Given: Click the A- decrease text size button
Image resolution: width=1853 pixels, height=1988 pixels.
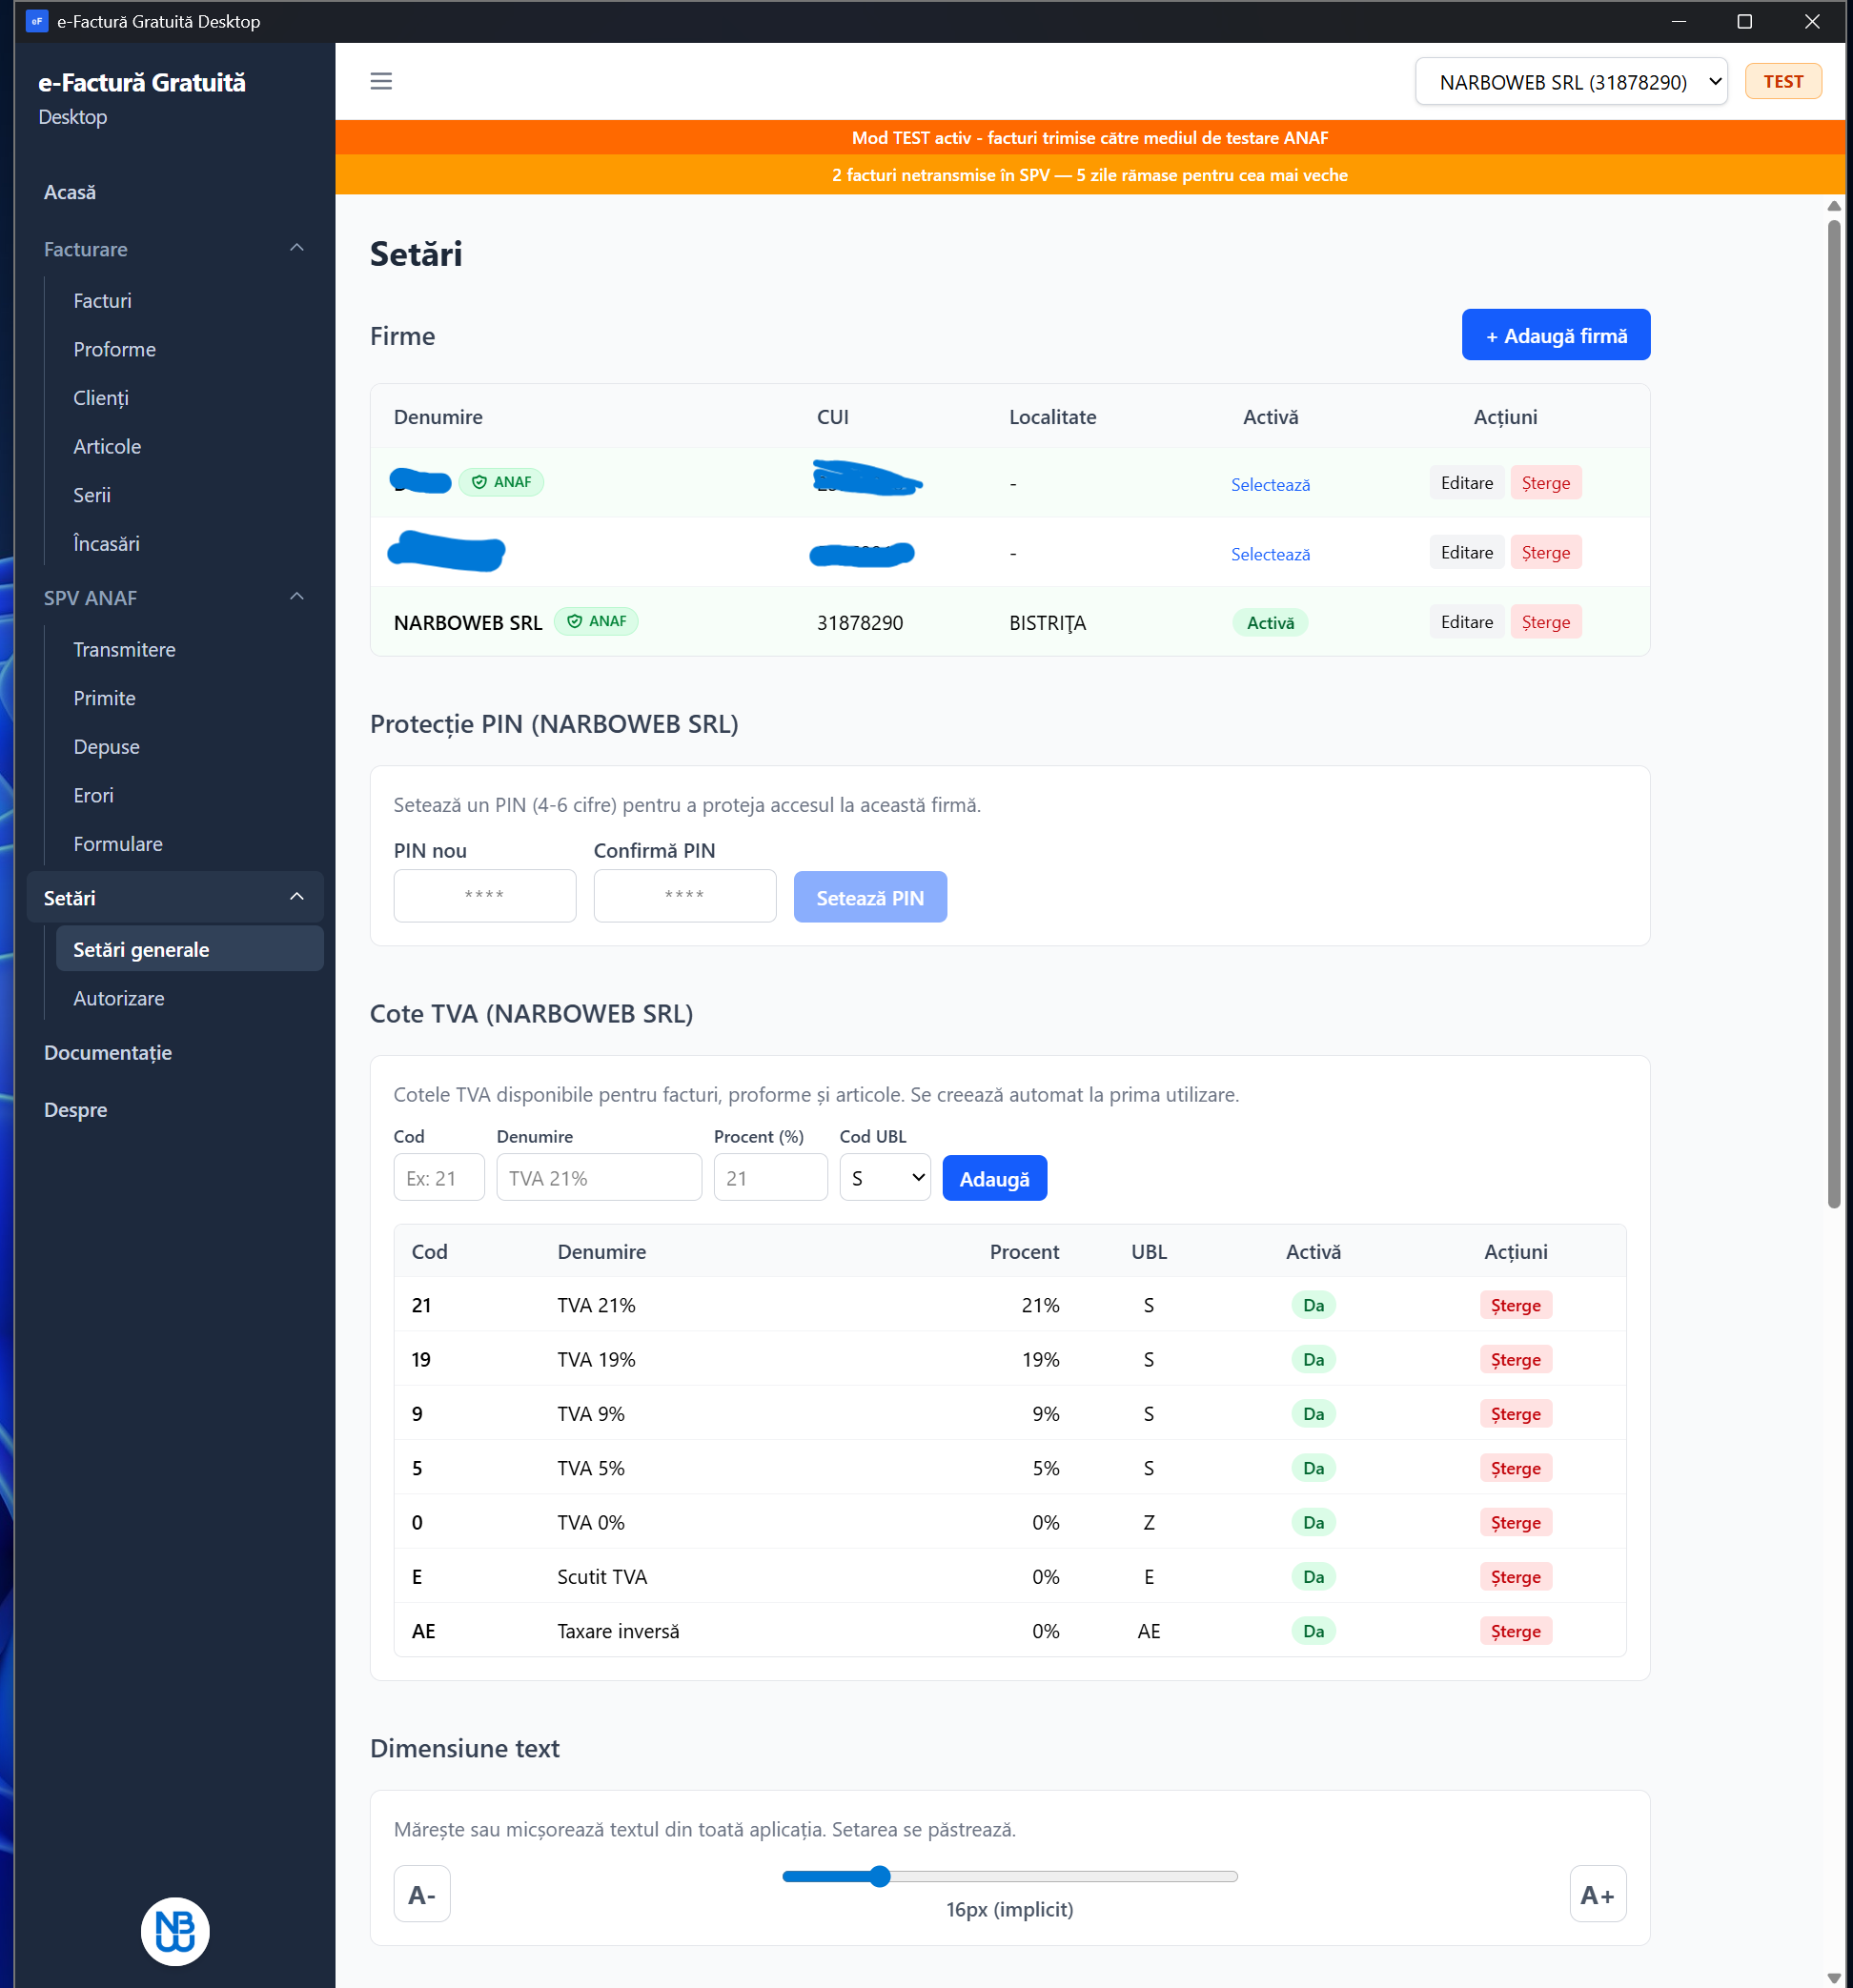Looking at the screenshot, I should point(421,1894).
